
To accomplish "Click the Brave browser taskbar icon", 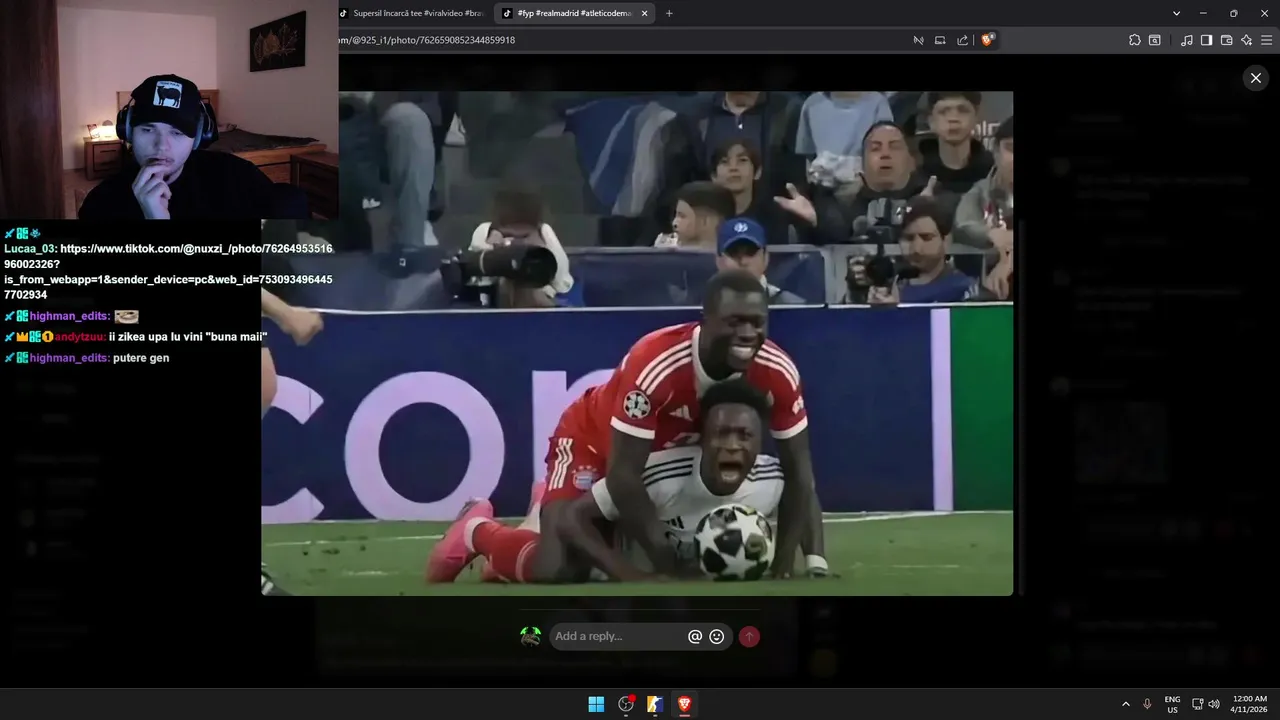I will [685, 704].
